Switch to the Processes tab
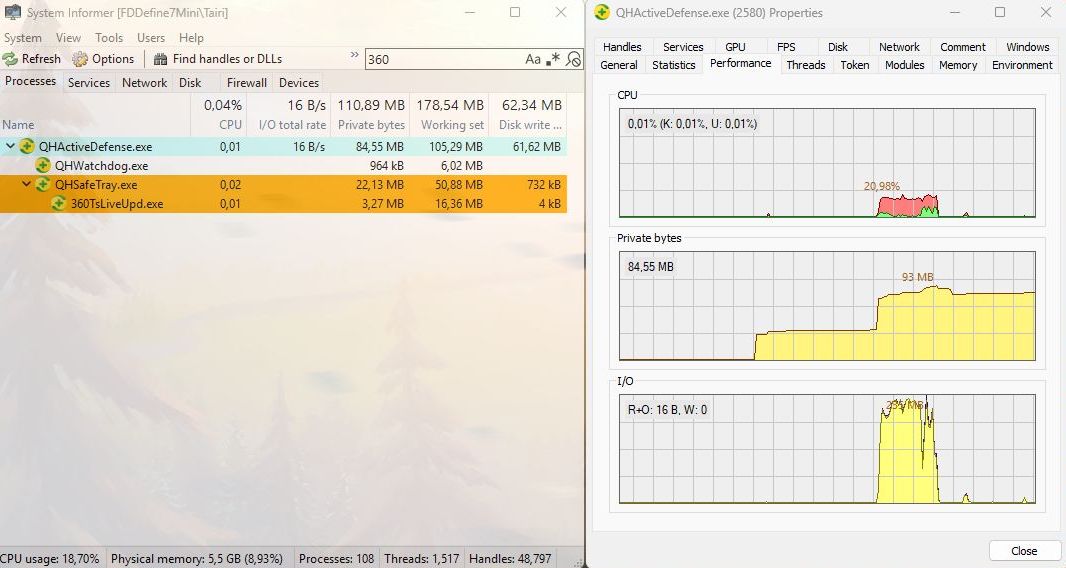This screenshot has height=568, width=1066. [31, 81]
